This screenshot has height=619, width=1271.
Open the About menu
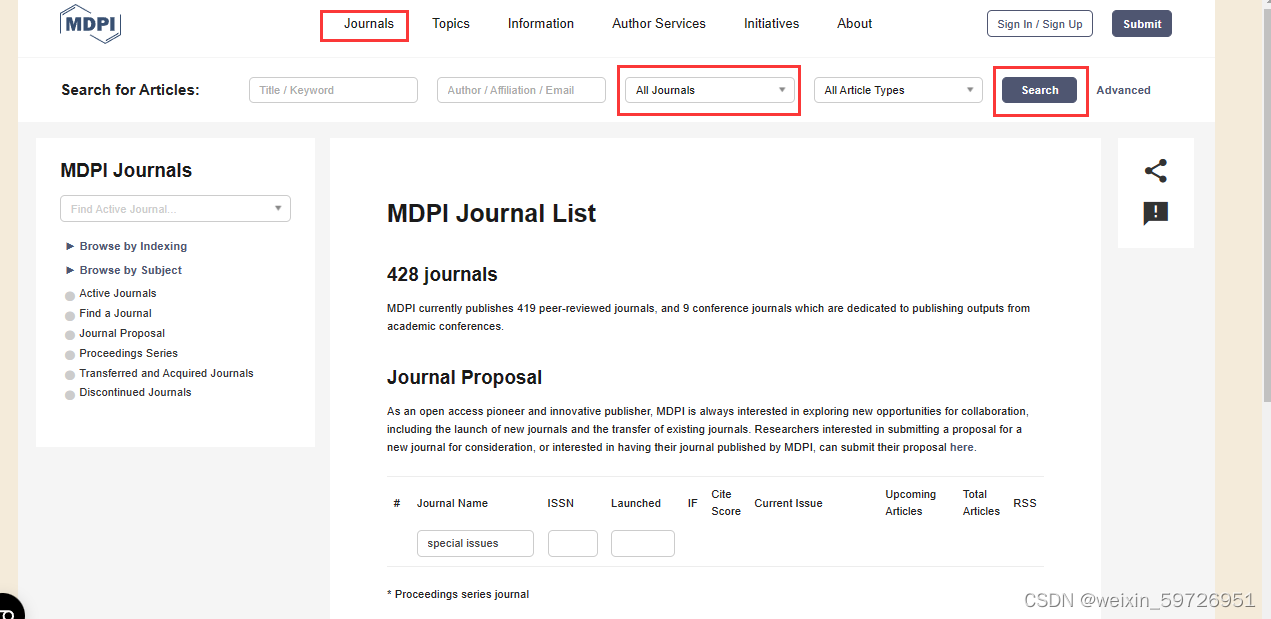855,23
